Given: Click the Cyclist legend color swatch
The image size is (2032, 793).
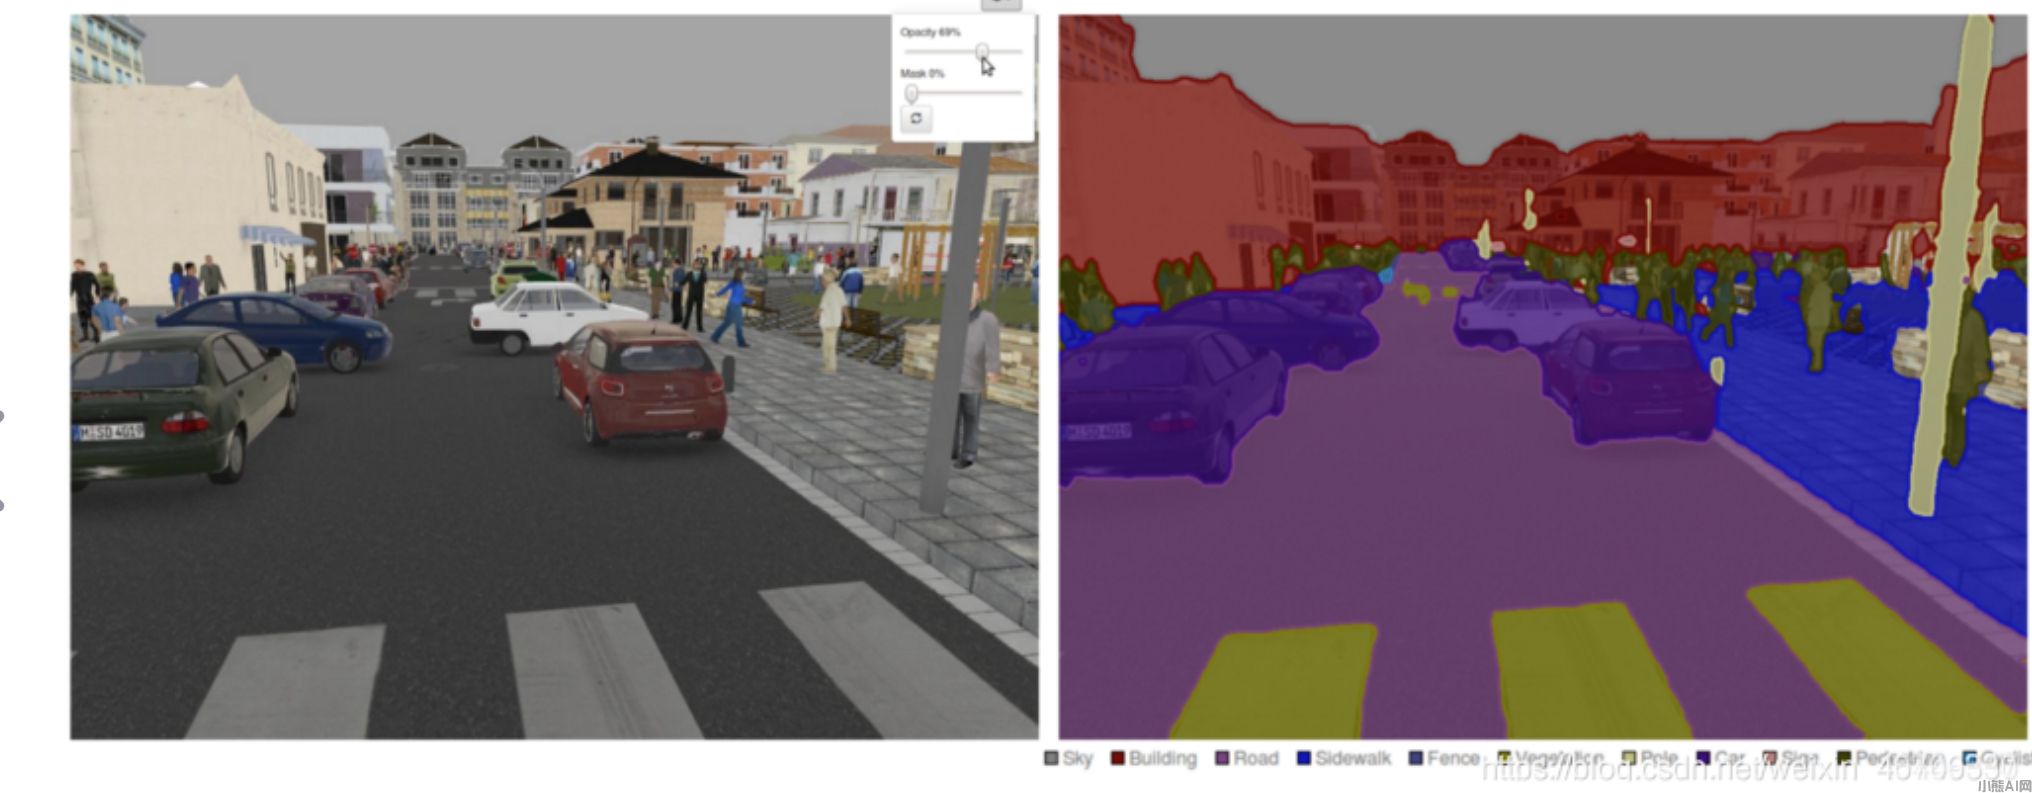Looking at the screenshot, I should click(x=1969, y=758).
